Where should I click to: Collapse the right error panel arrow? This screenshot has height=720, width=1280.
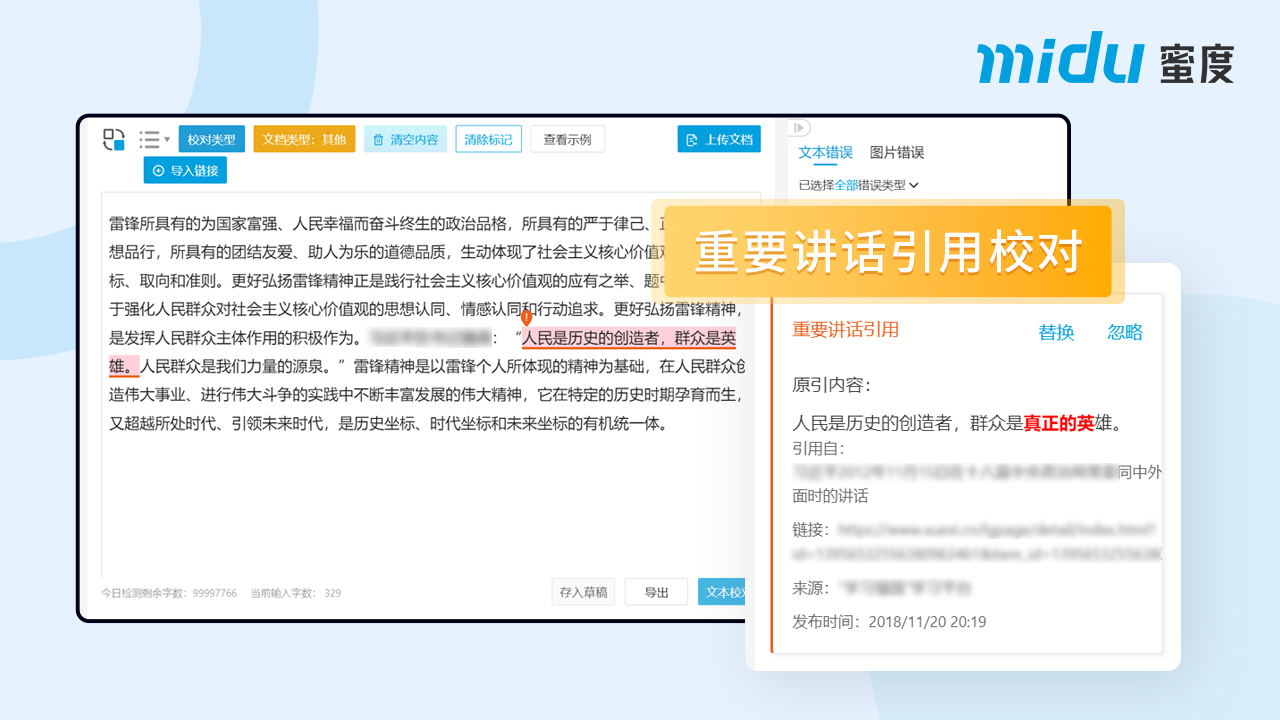tap(798, 128)
